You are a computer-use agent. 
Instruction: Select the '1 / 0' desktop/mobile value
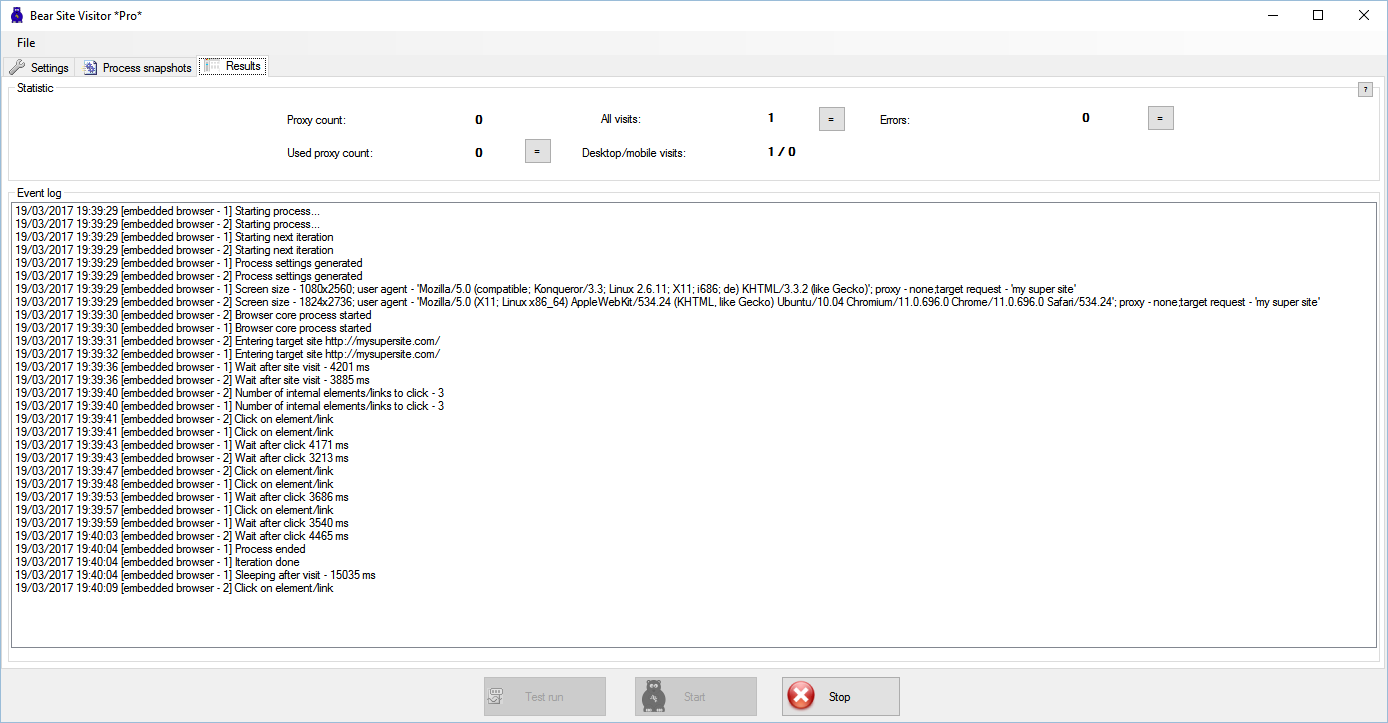pyautogui.click(x=782, y=152)
